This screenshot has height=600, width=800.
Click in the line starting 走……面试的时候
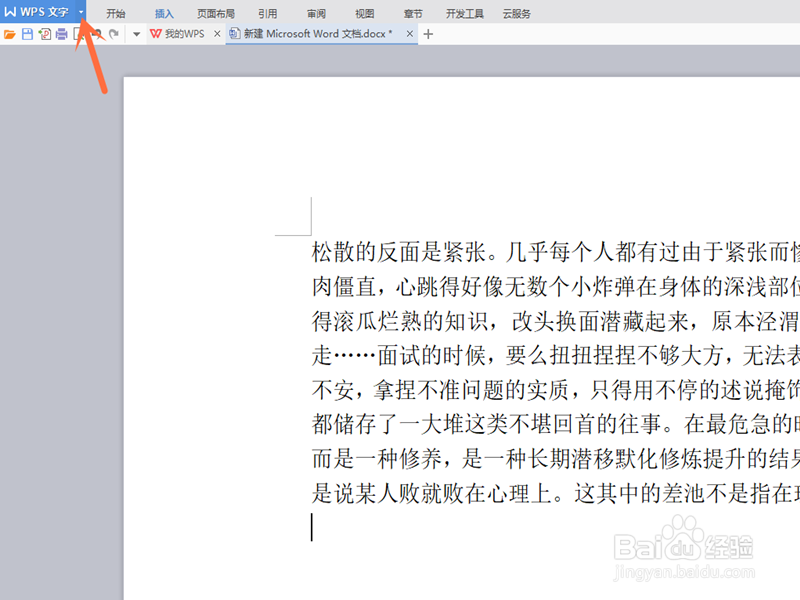point(556,356)
